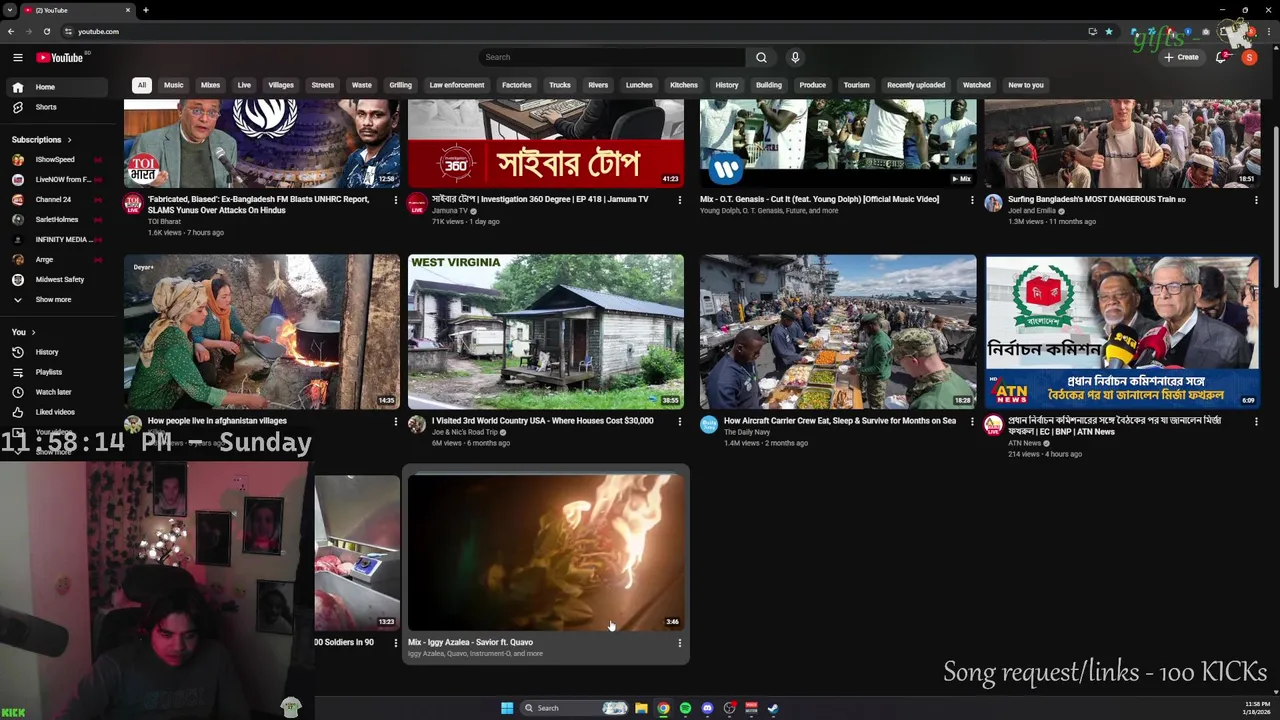Screen dimensions: 1280x720
Task: Expand the You section header
Action: click(24, 332)
